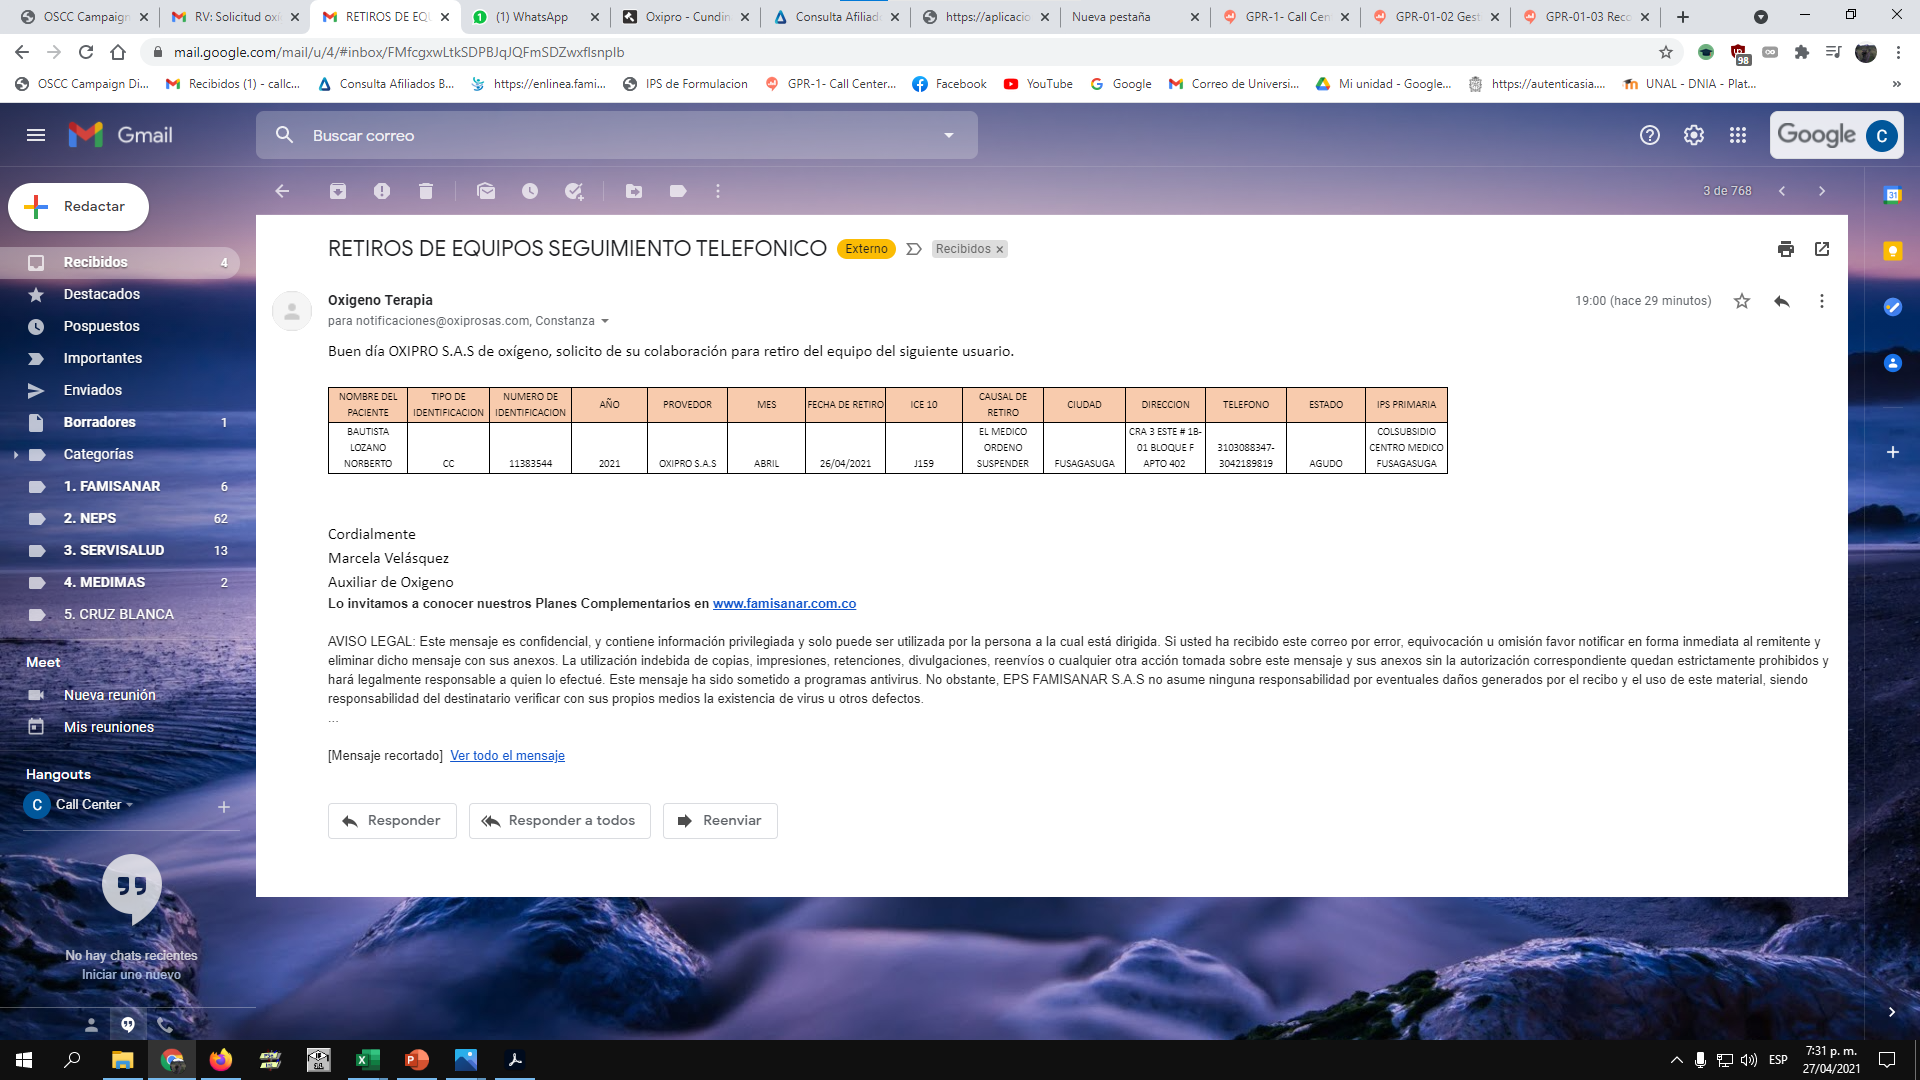Mark conversation as important marker
The image size is (1920, 1080).
[914, 249]
